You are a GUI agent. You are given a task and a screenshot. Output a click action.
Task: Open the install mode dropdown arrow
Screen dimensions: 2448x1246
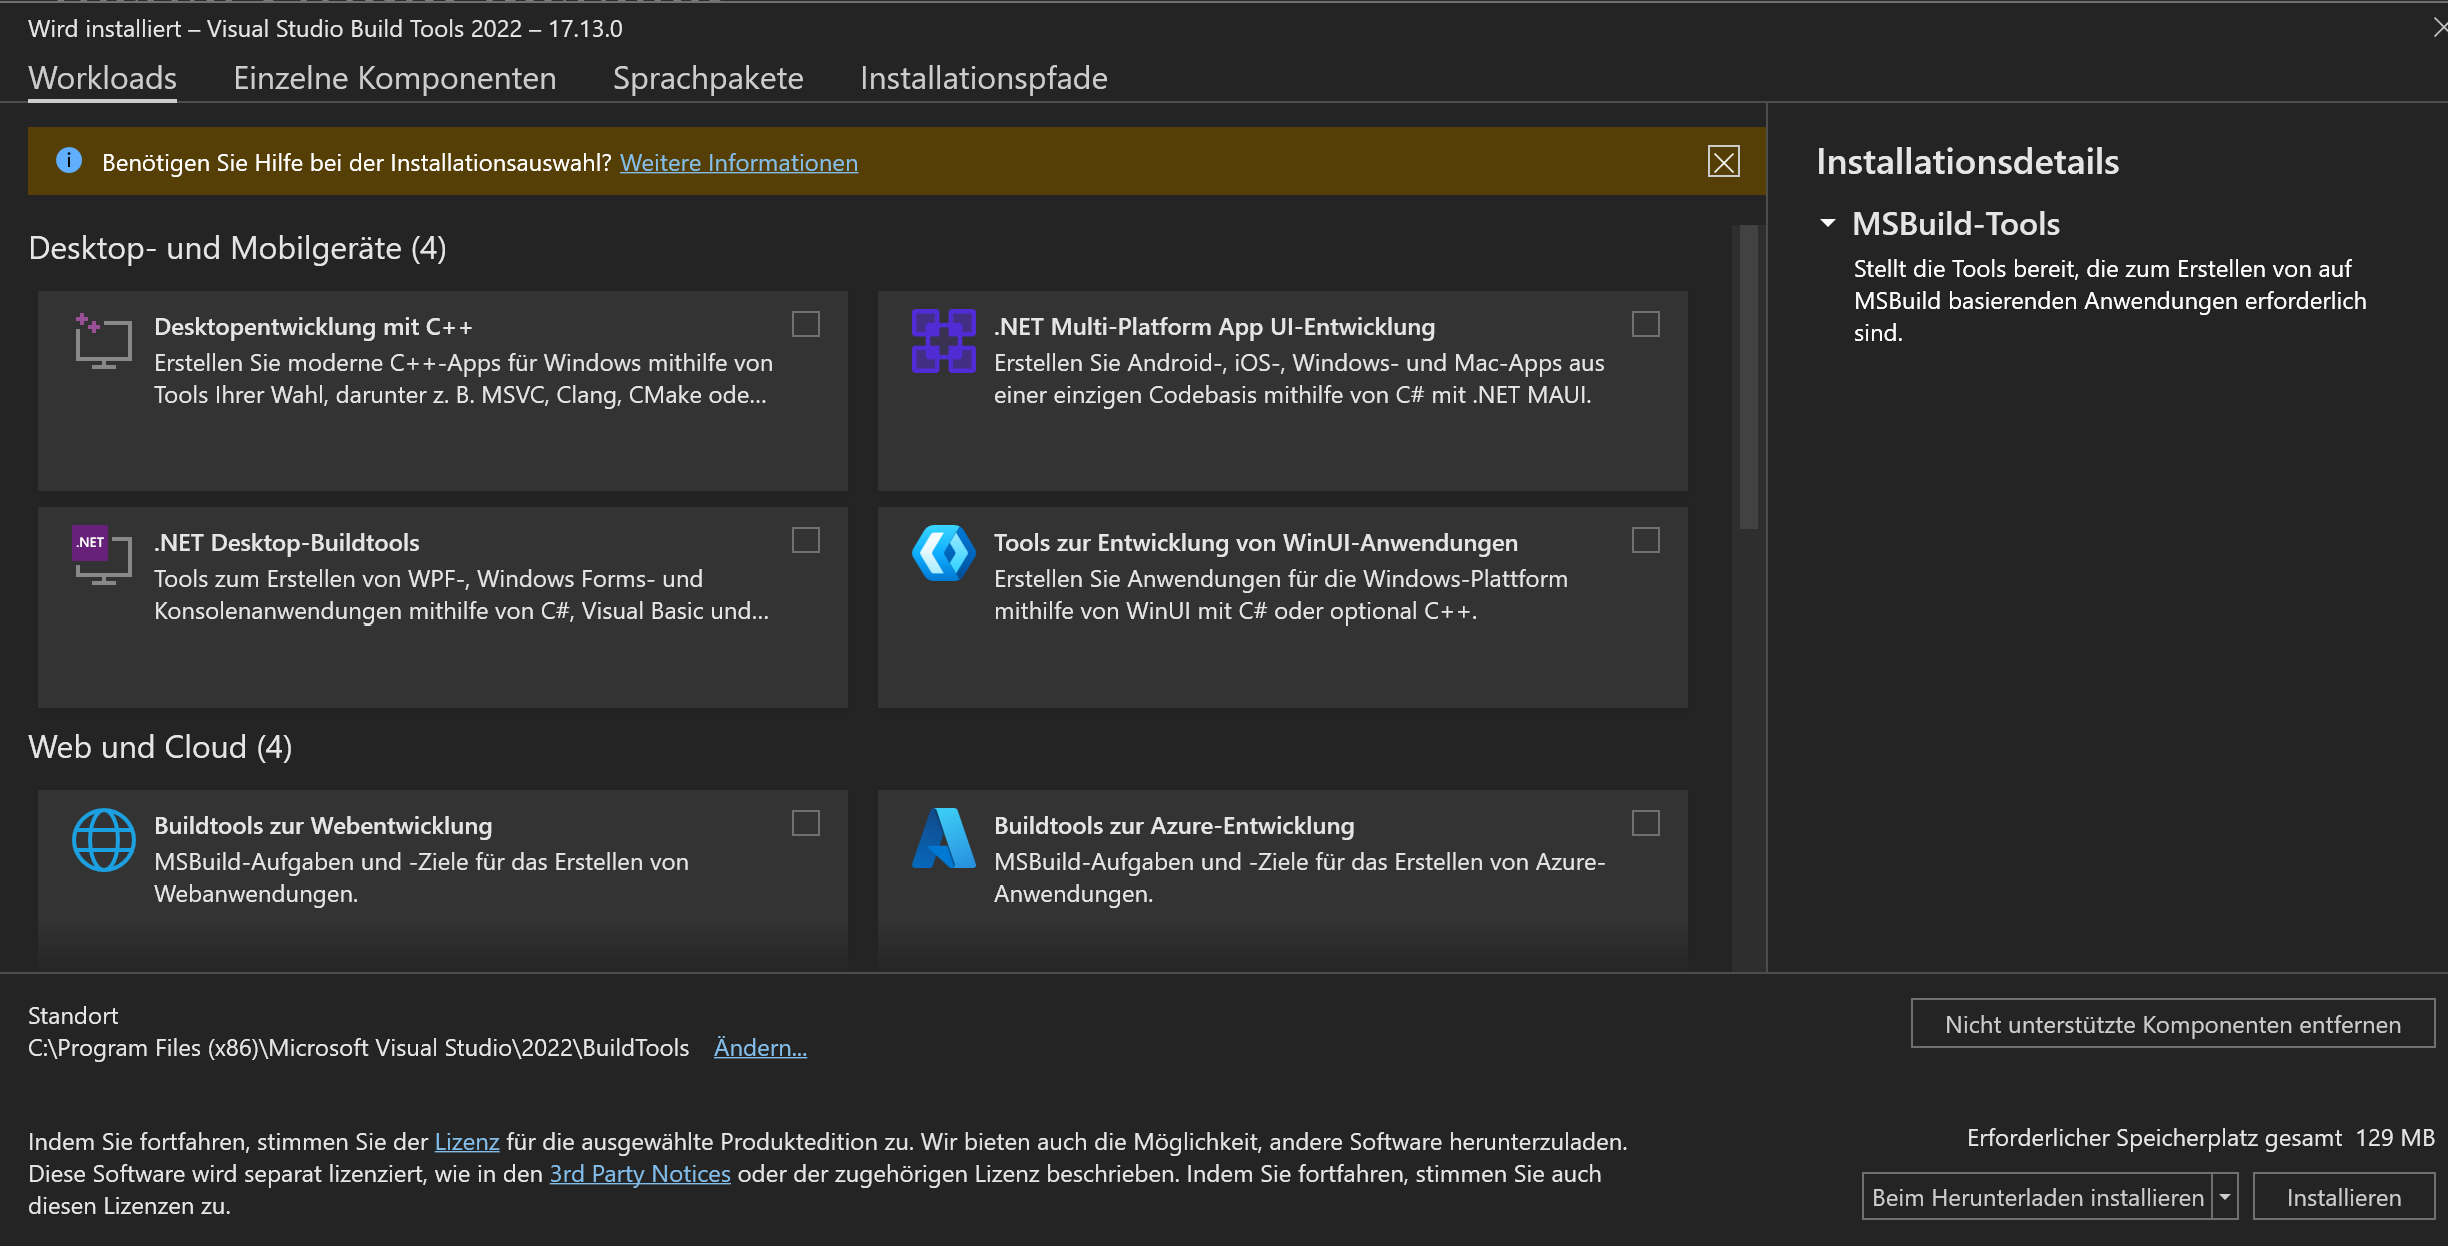click(2225, 1196)
